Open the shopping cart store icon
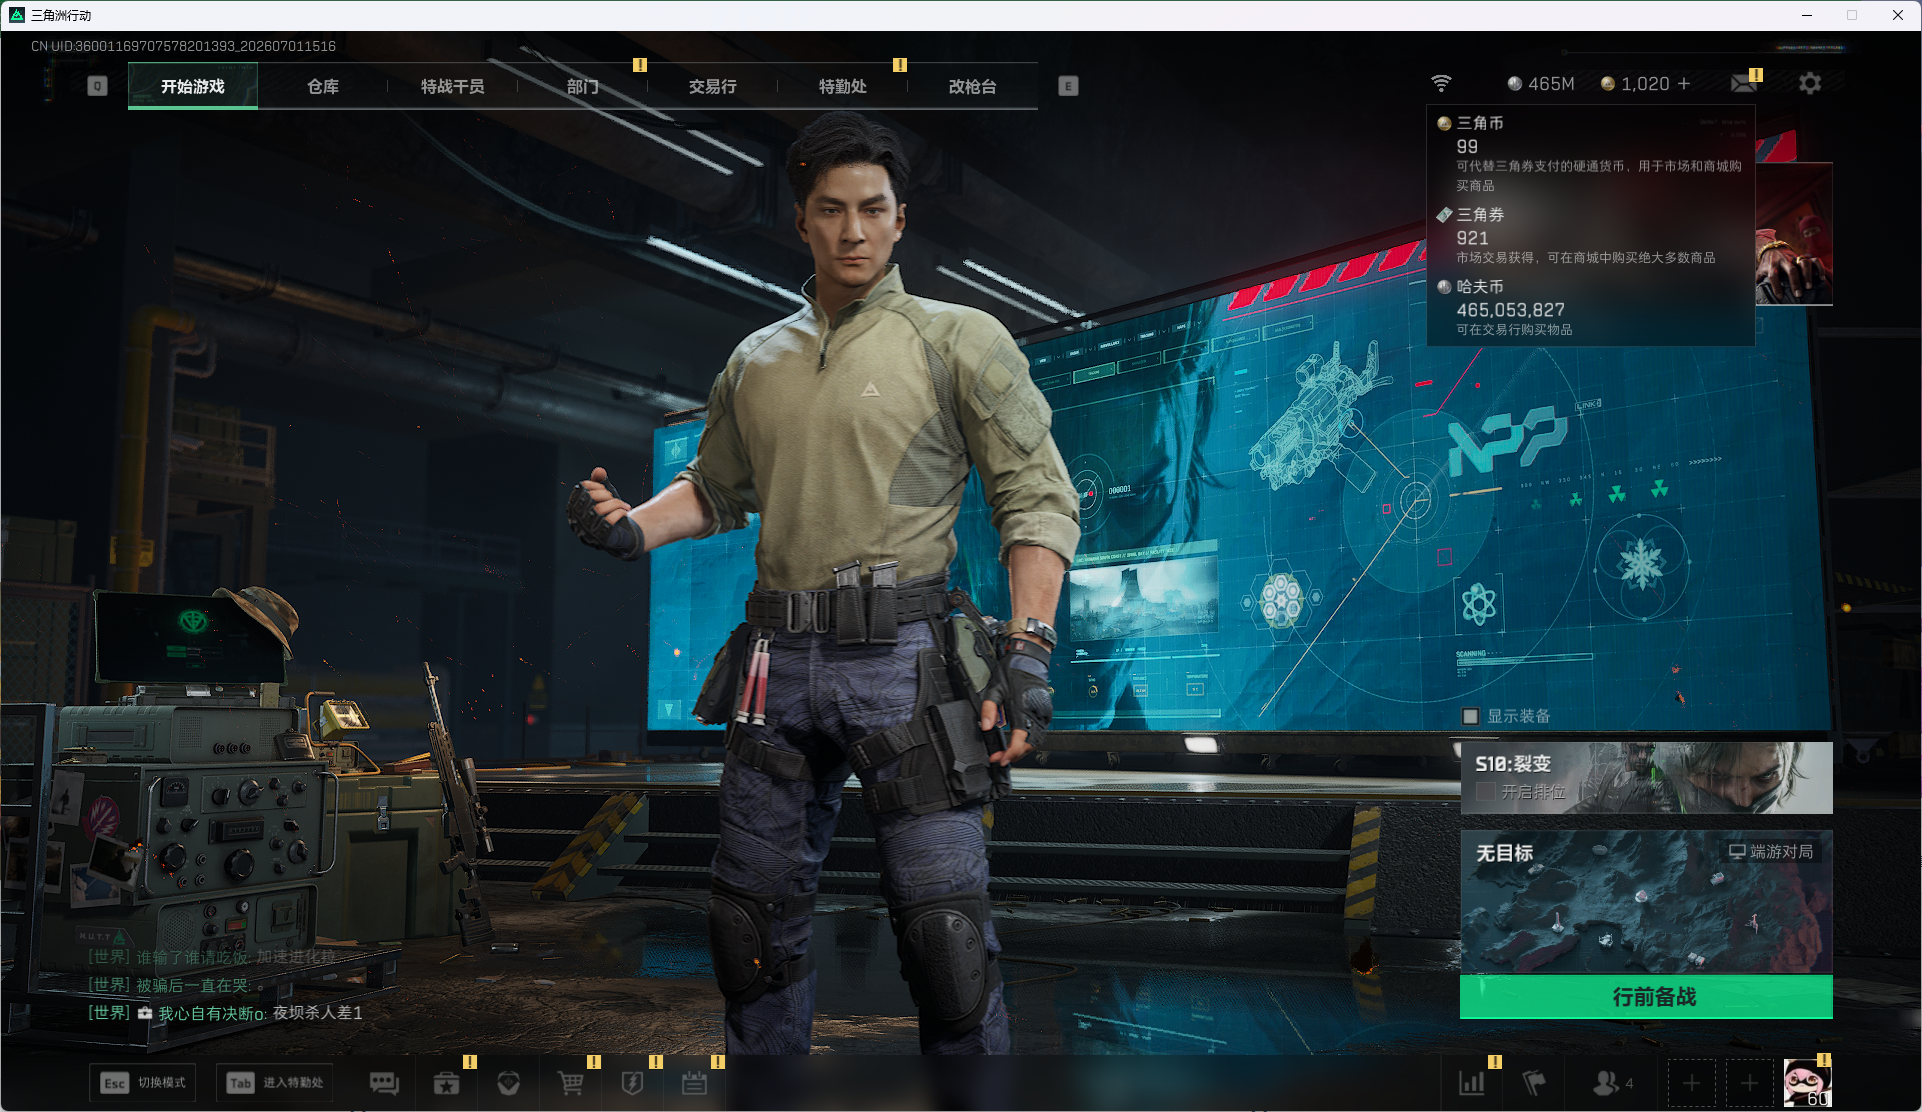This screenshot has height=1112, width=1922. coord(571,1083)
